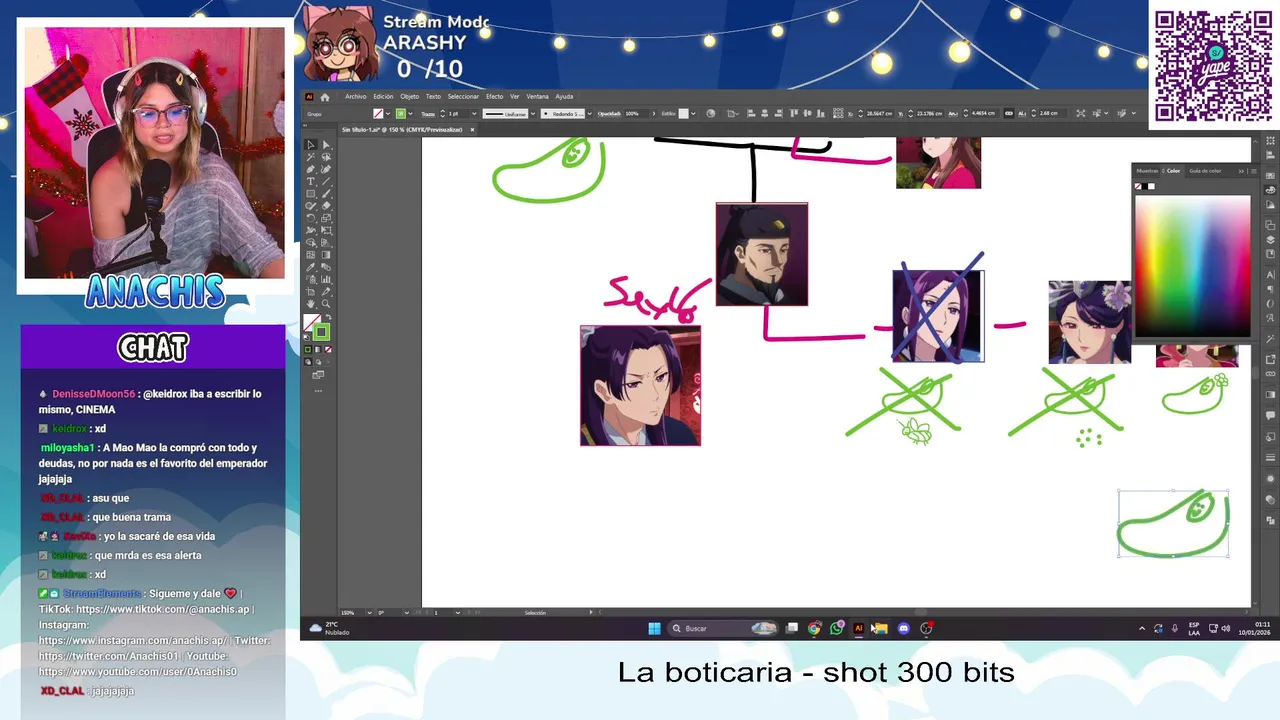The image size is (1280, 720).
Task: Select the Eraser tool
Action: click(326, 207)
